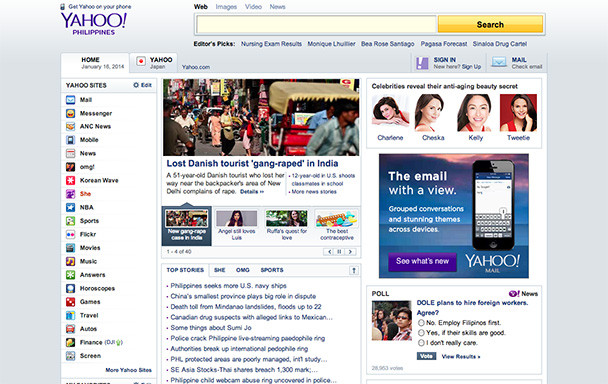
Task: Click the Yahoo.com link
Action: pos(196,67)
